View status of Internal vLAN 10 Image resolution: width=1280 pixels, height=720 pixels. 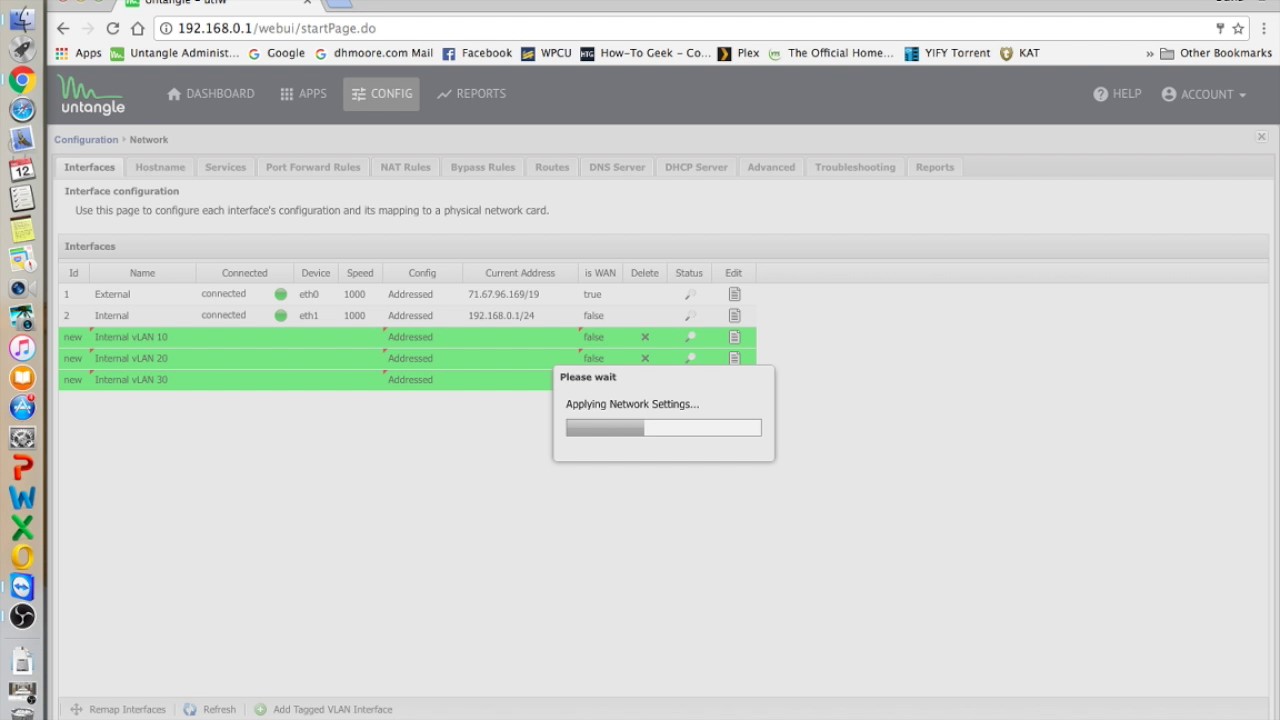point(690,337)
